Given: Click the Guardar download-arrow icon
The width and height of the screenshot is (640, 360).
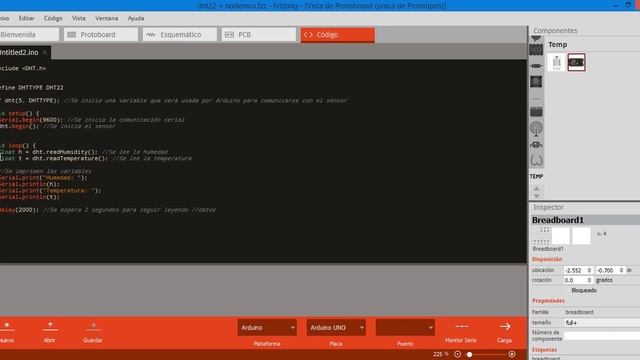Looking at the screenshot, I should pos(93,326).
